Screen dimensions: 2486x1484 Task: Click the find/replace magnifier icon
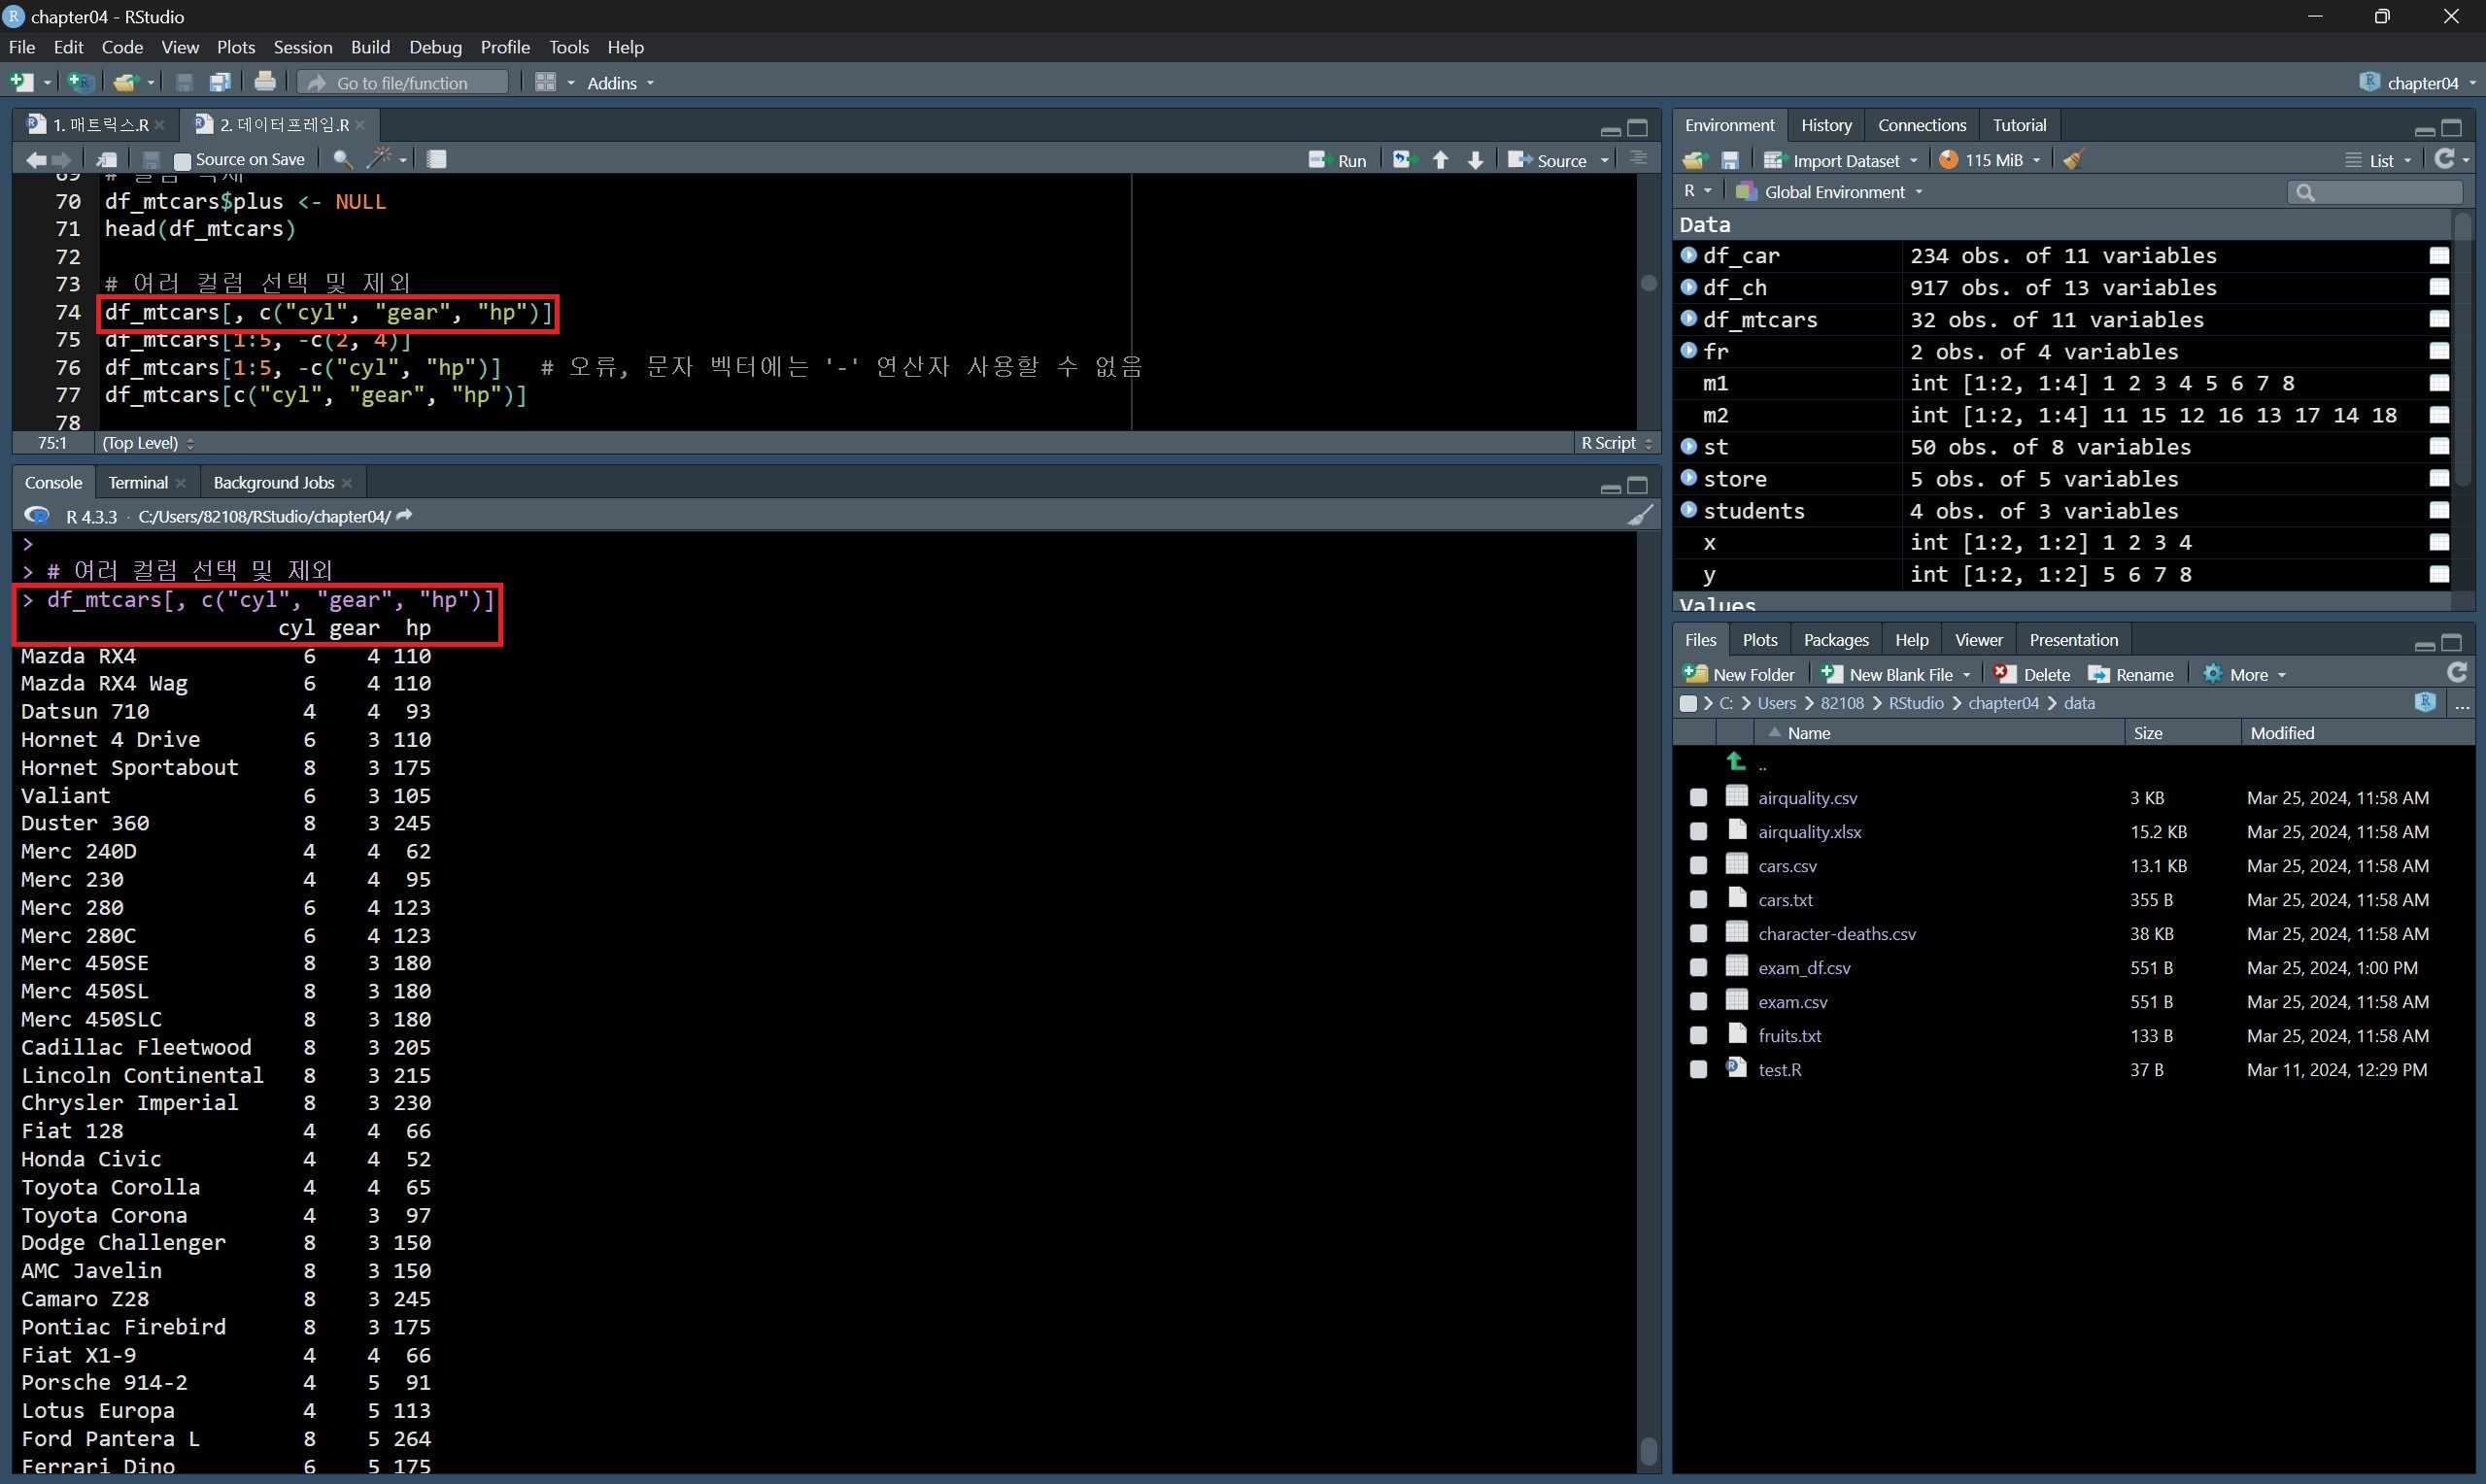(x=342, y=159)
